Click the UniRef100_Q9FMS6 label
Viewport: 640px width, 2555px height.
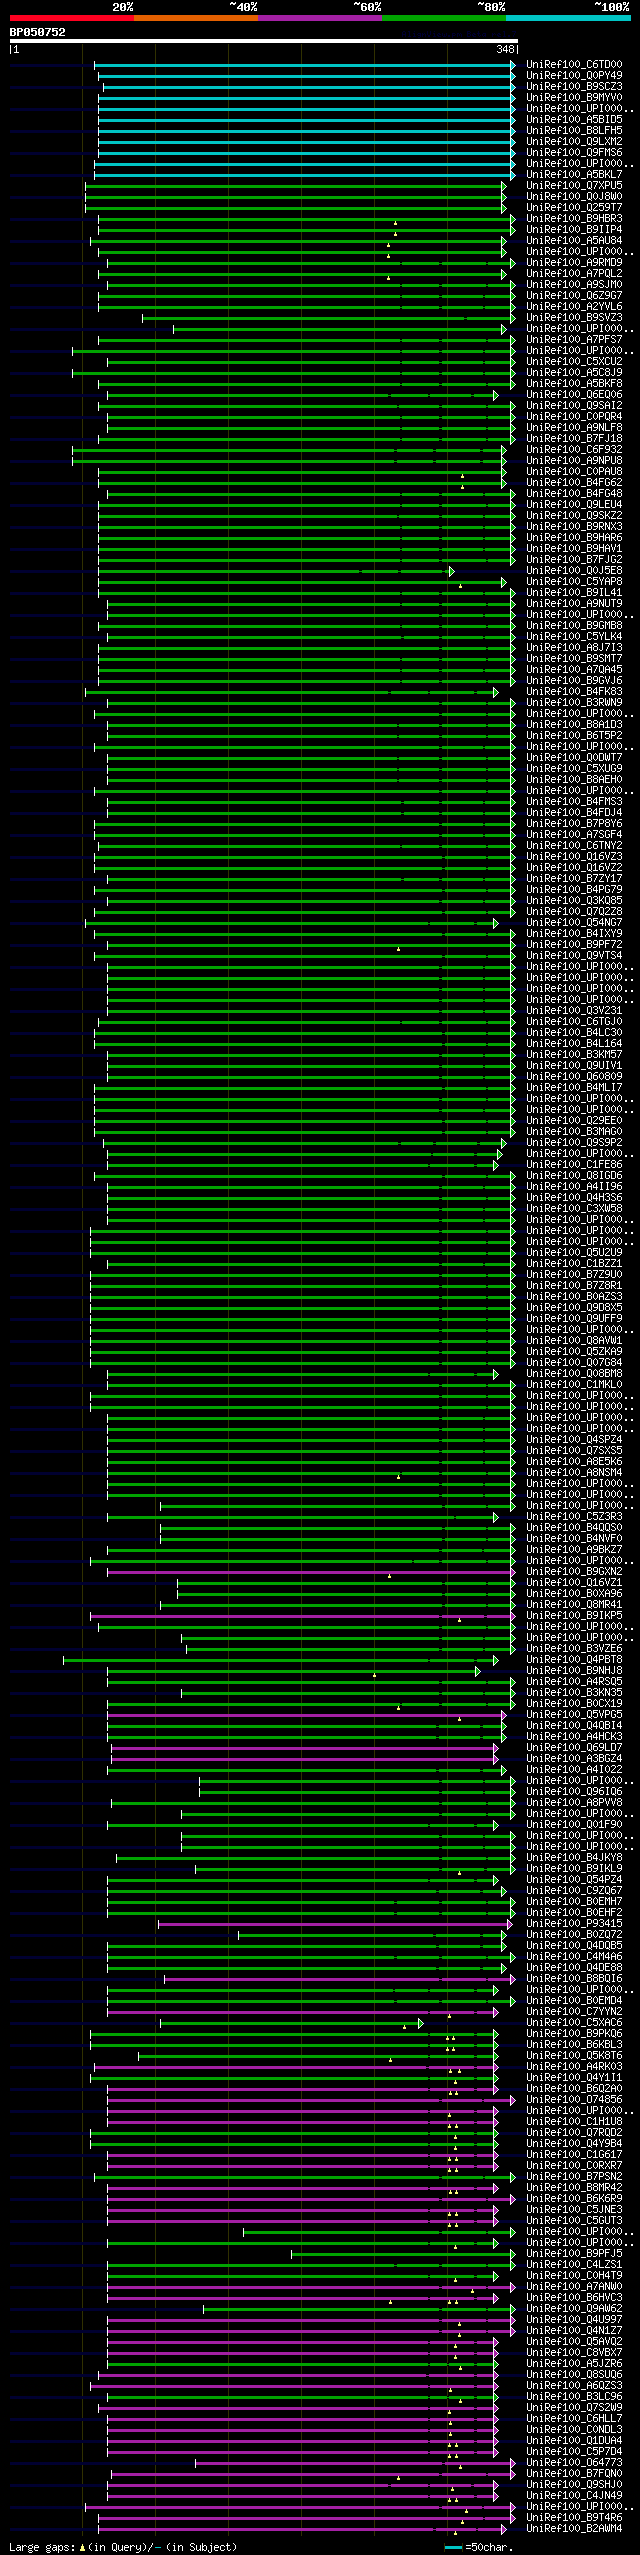(574, 153)
